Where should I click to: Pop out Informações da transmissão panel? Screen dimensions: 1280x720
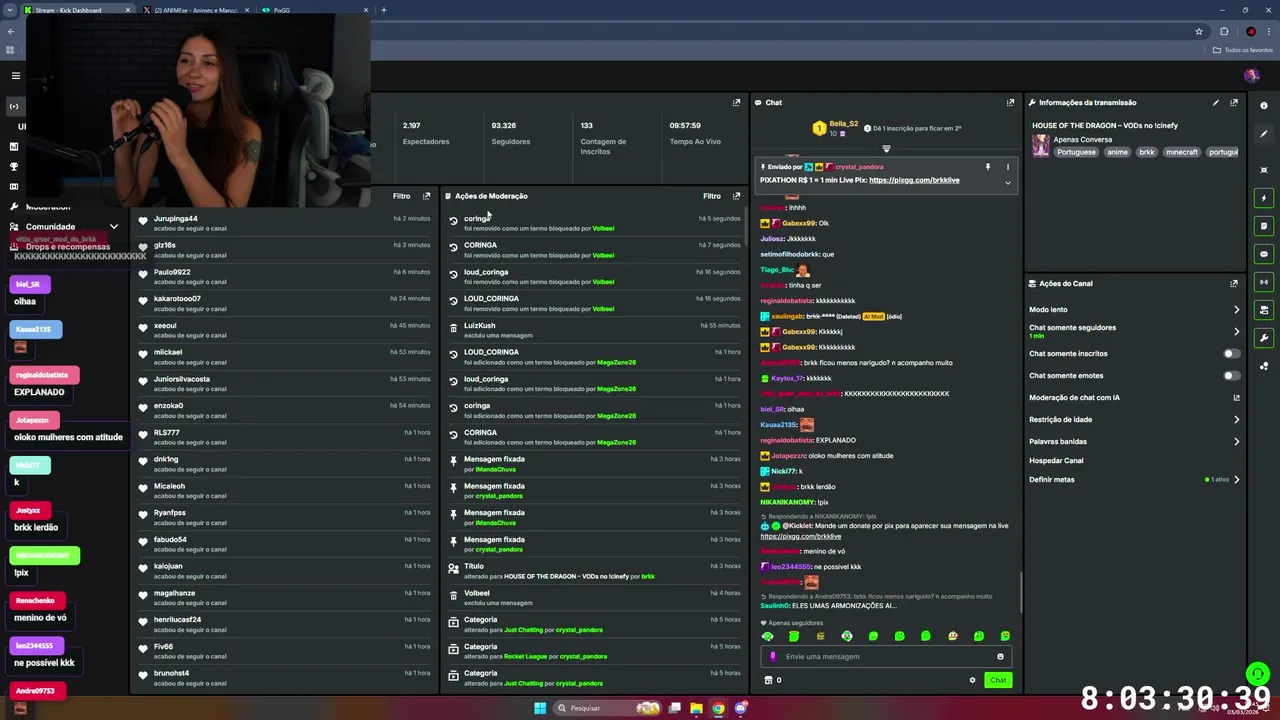[x=1234, y=102]
